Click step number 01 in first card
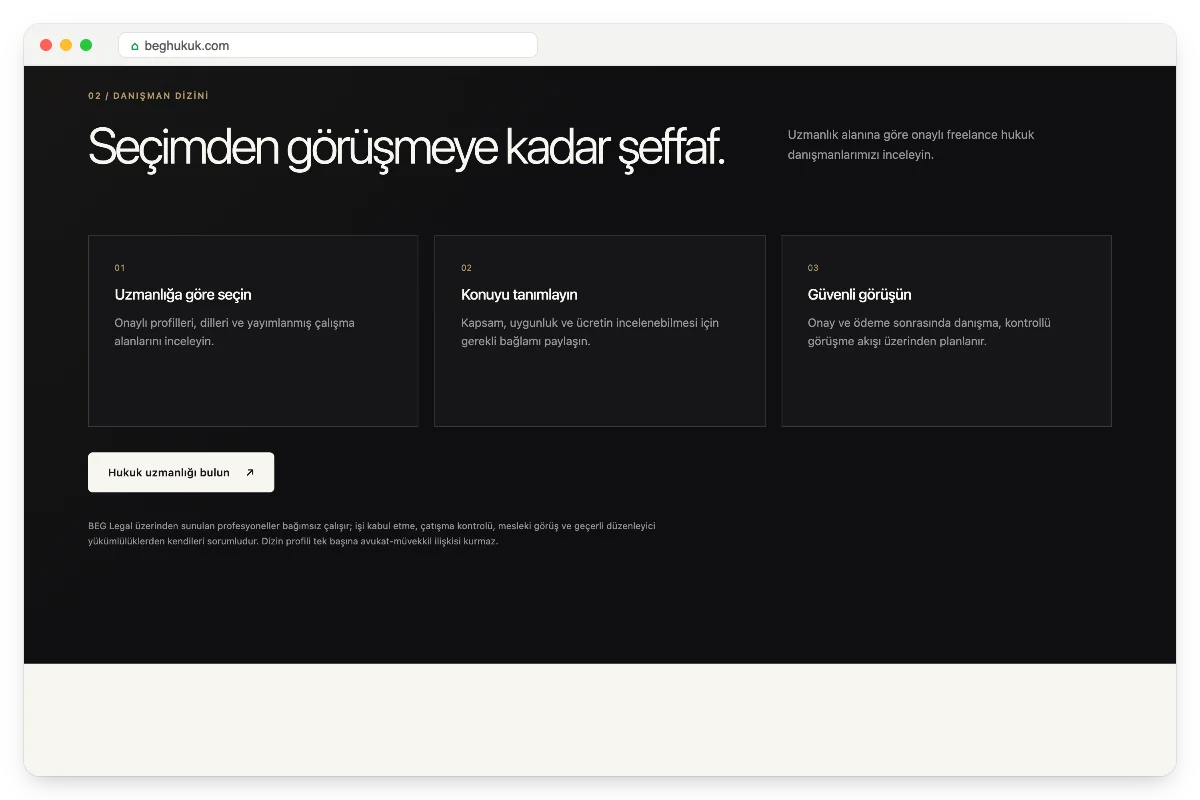1200x800 pixels. point(120,268)
